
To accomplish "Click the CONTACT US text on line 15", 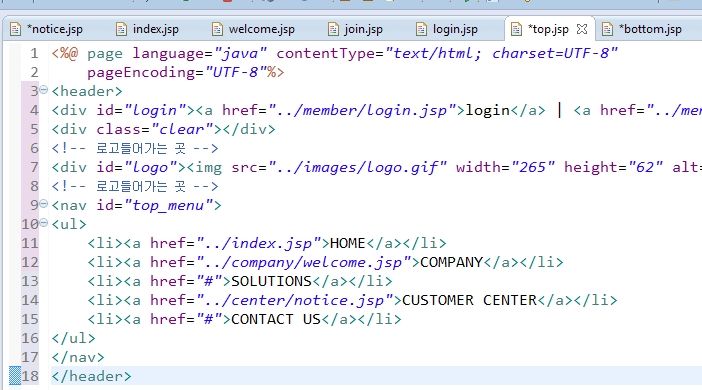I will point(276,319).
